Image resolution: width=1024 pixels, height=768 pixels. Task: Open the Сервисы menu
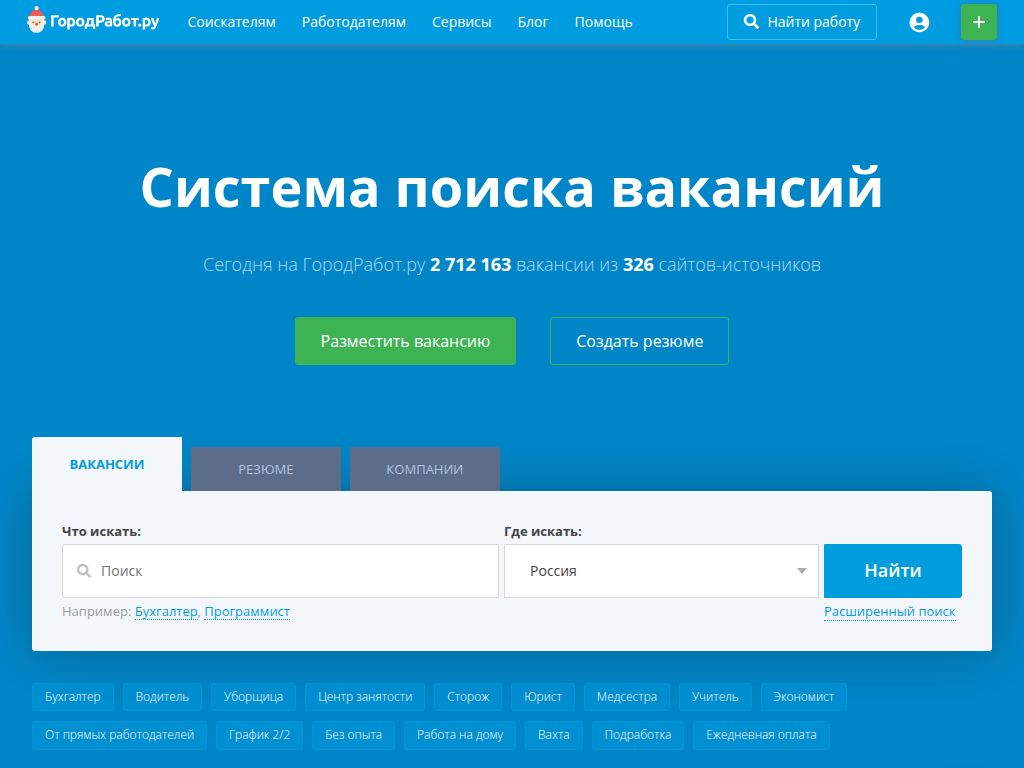[461, 21]
